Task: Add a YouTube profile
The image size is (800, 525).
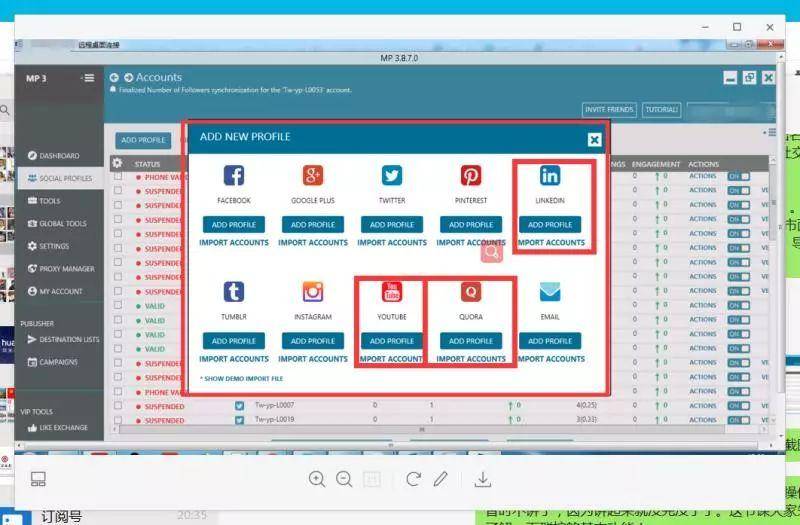Action: (392, 341)
